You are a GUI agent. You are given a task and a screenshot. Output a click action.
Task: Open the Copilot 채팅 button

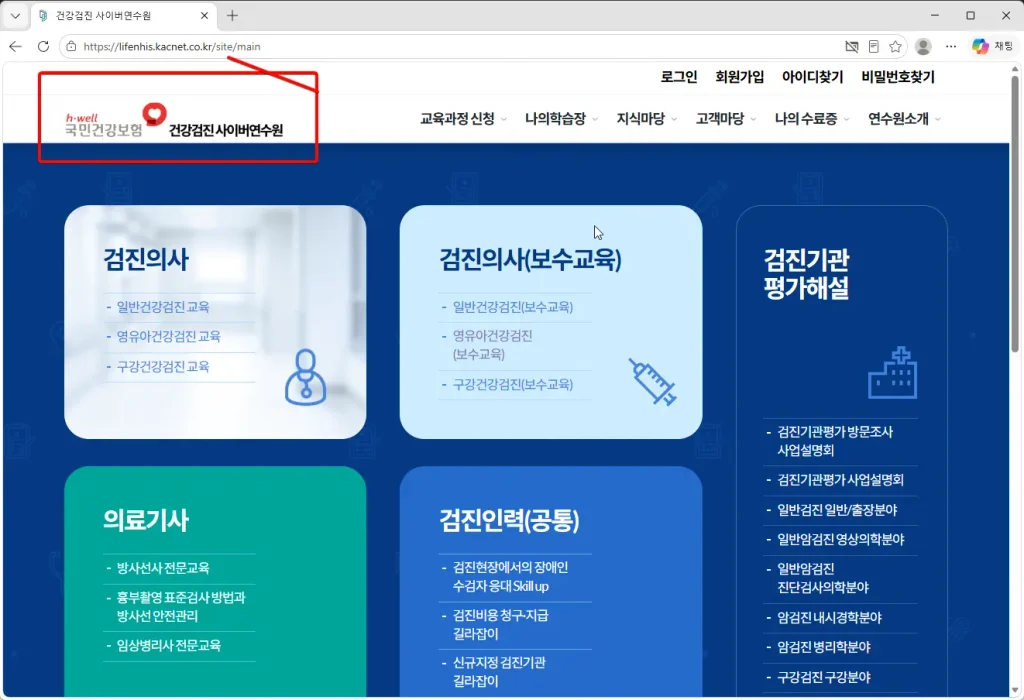992,46
